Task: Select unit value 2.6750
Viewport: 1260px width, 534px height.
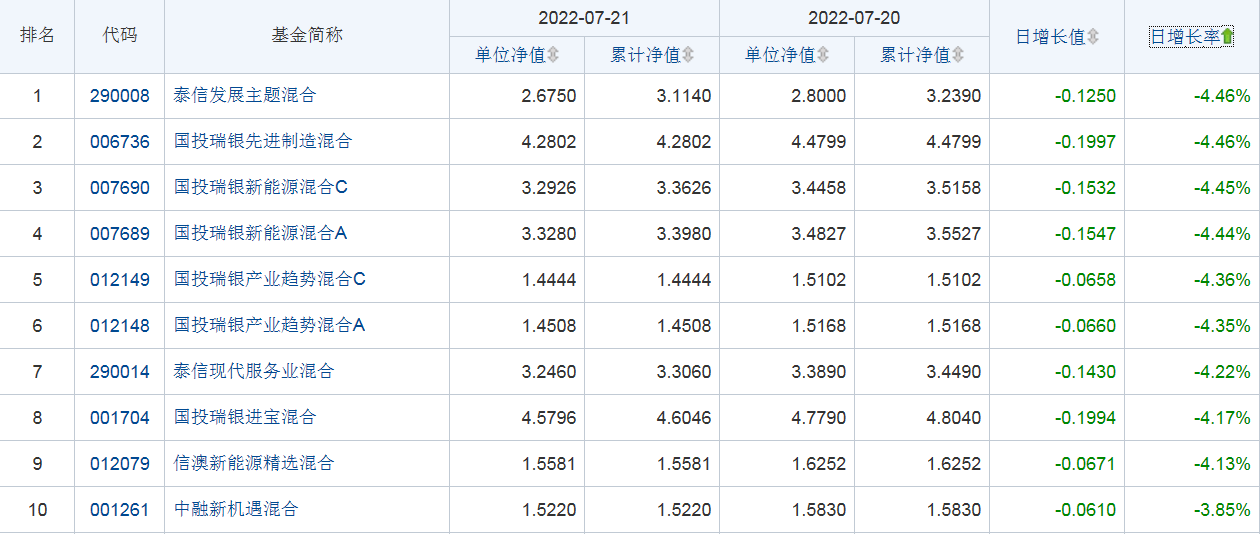Action: click(x=549, y=96)
